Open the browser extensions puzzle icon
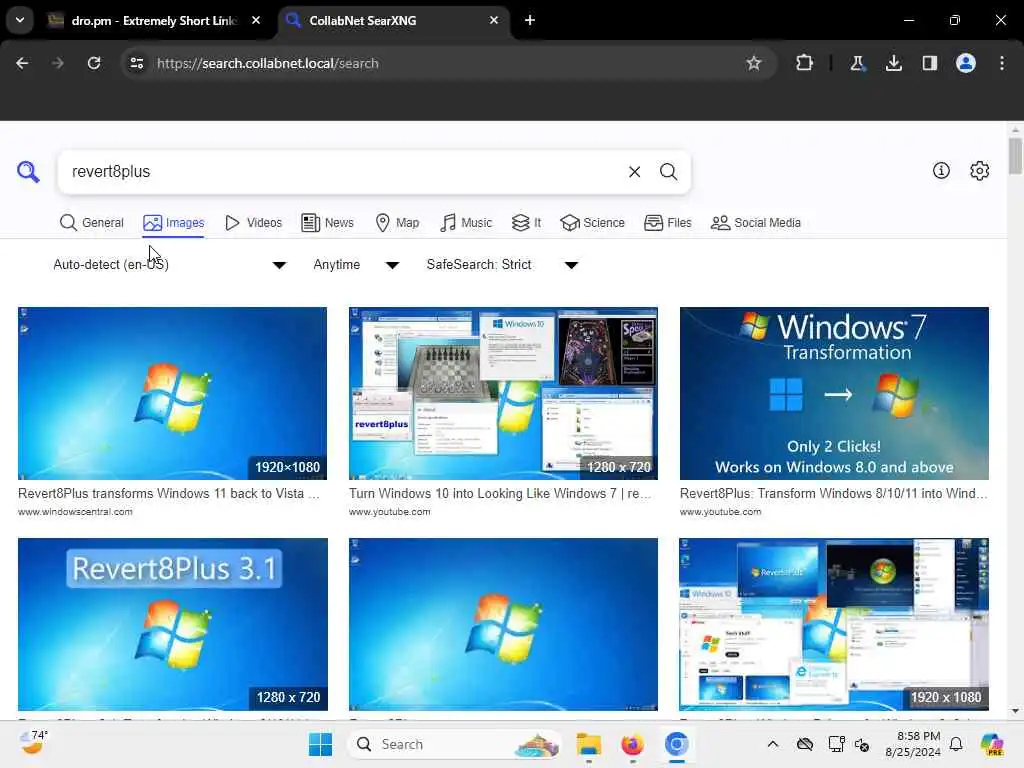 click(x=805, y=63)
